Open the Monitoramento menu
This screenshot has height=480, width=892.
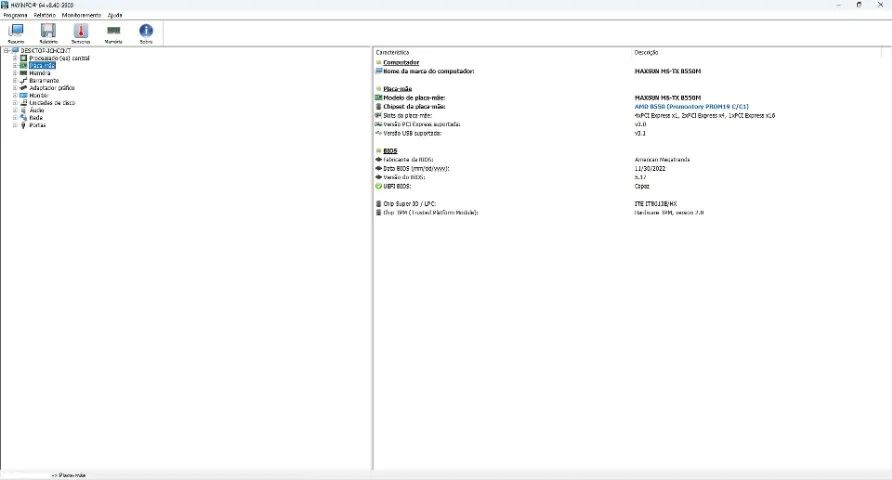pos(81,15)
